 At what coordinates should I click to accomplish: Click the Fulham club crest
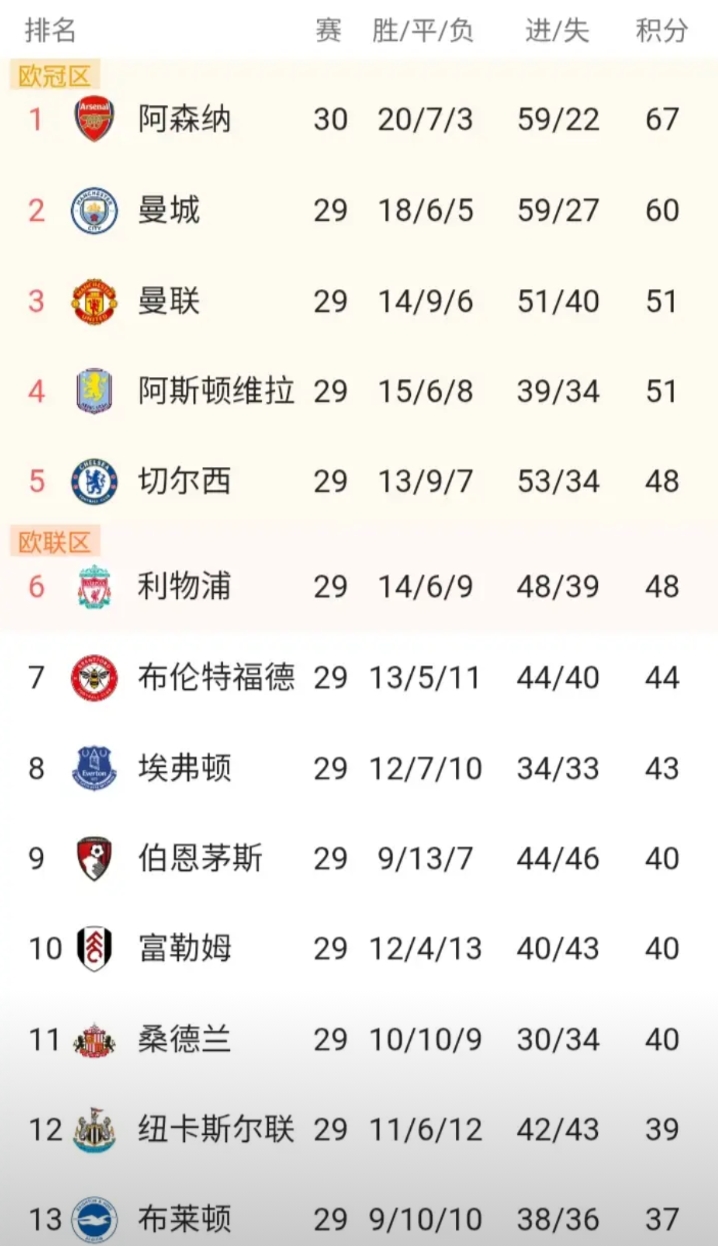pos(94,949)
